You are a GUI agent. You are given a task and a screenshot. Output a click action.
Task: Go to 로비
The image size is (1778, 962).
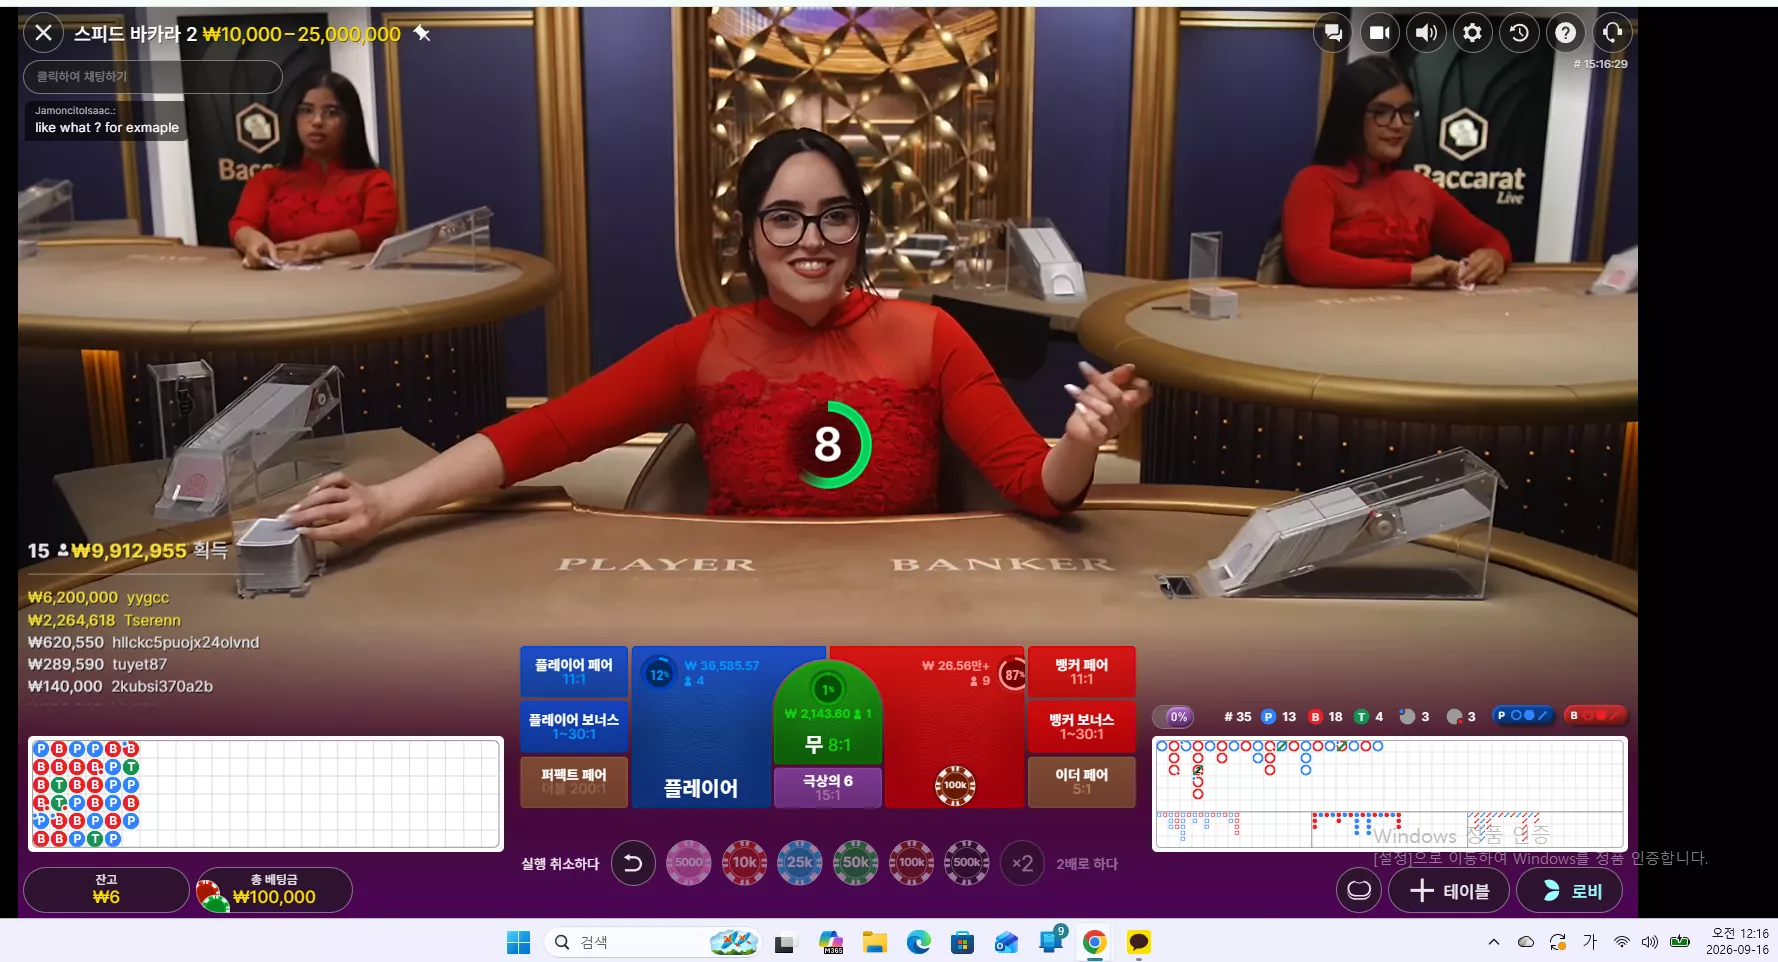1569,890
